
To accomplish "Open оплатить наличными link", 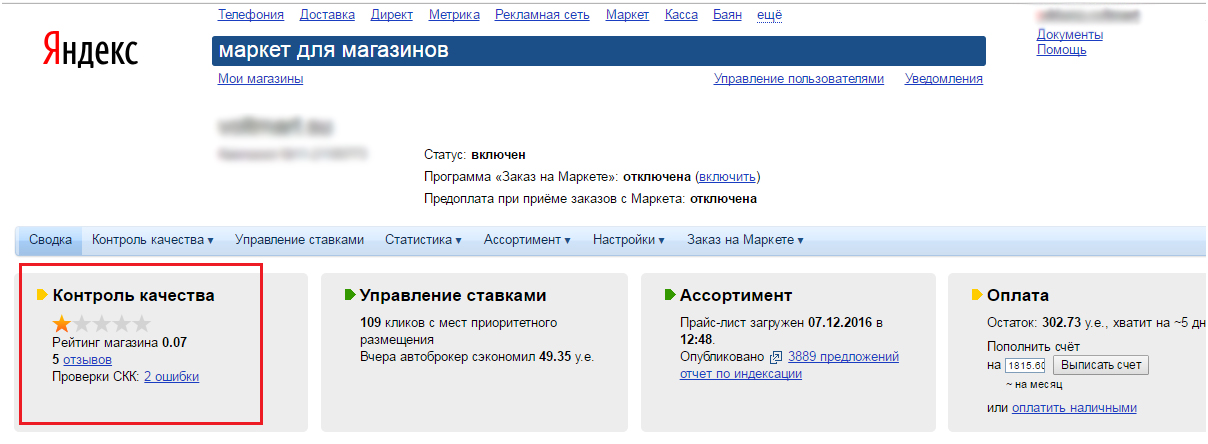I will pyautogui.click(x=1074, y=408).
